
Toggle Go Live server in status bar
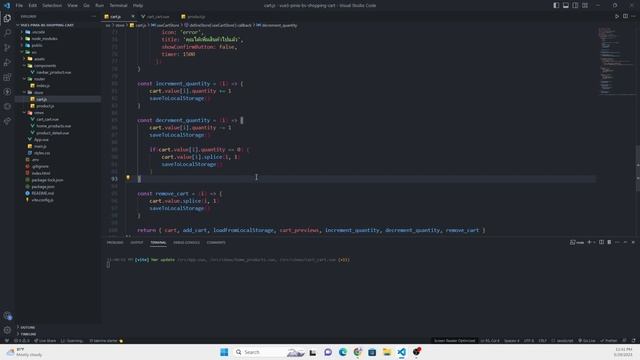click(x=587, y=340)
